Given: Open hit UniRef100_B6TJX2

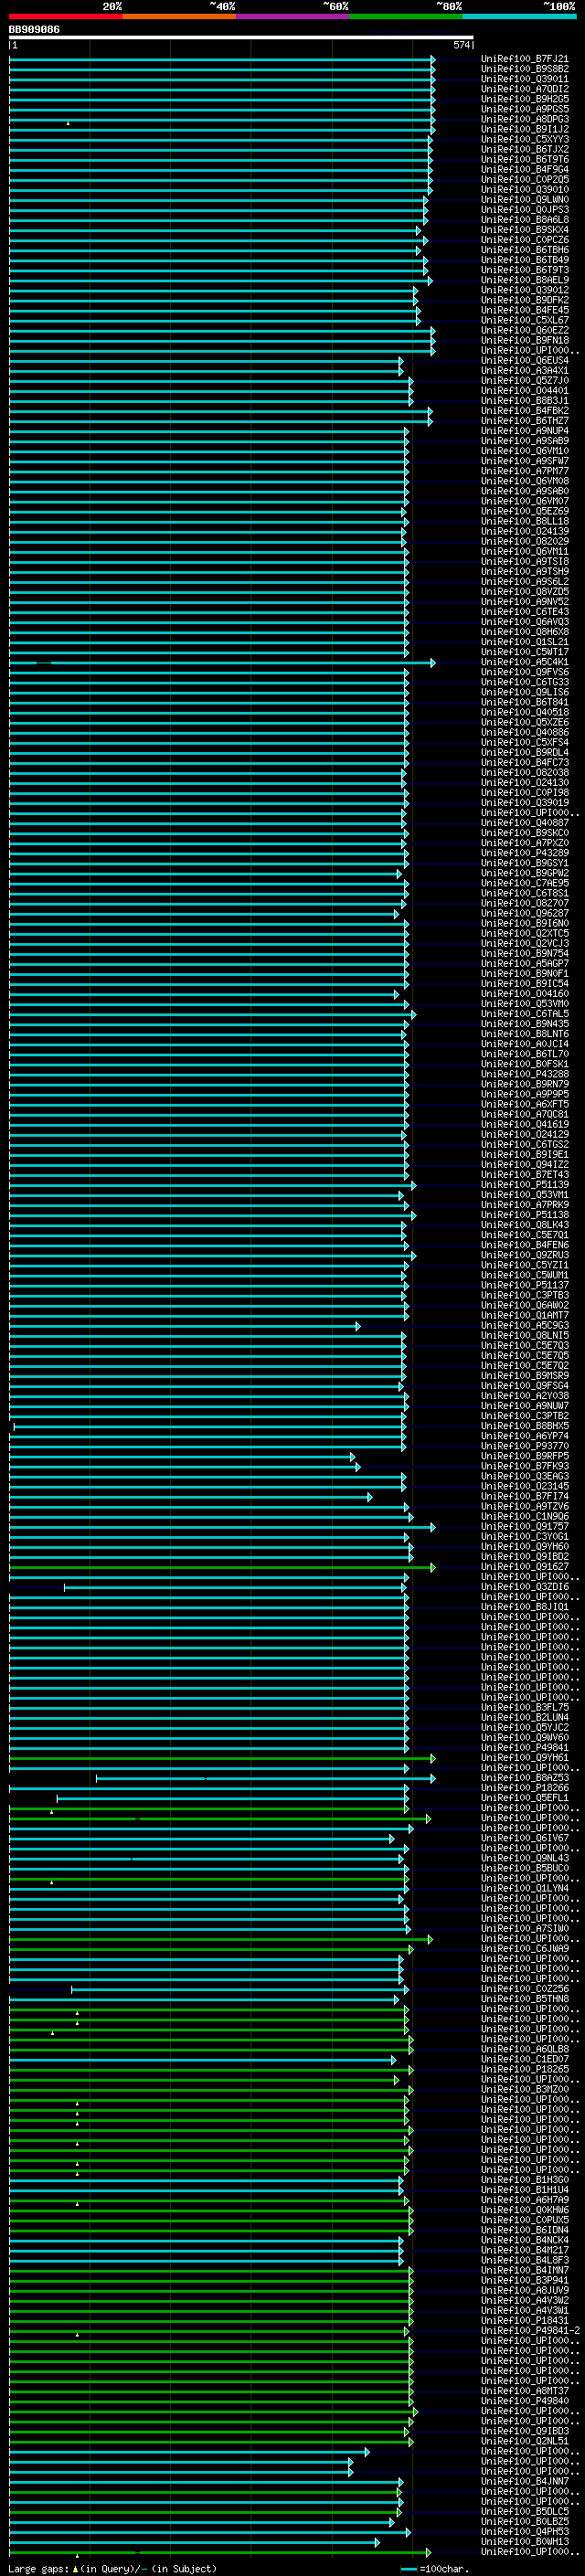Looking at the screenshot, I should [x=525, y=149].
